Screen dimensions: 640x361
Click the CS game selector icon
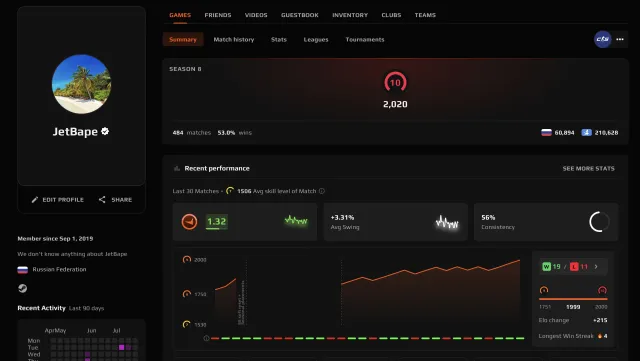[602, 39]
